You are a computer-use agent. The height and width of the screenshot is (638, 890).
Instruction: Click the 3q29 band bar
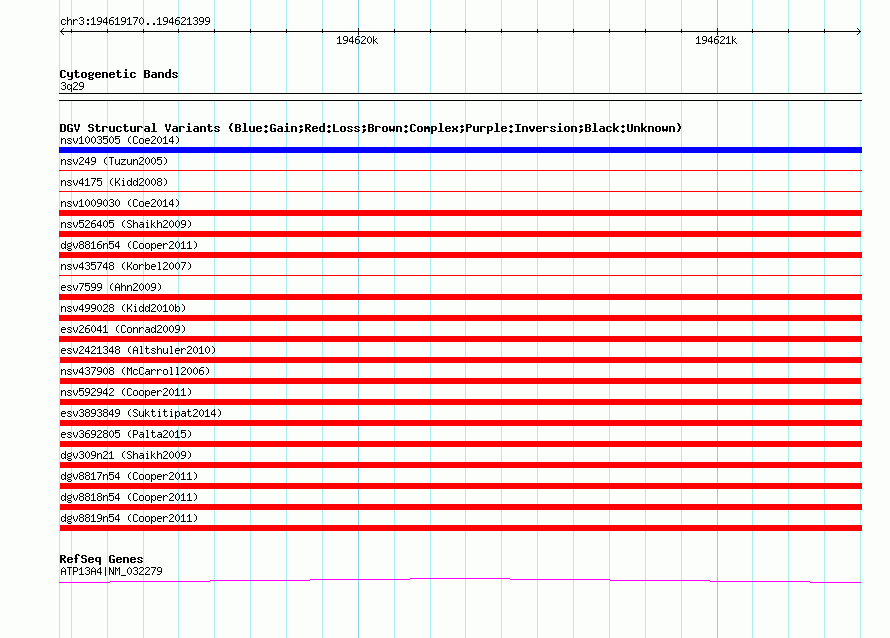point(460,97)
